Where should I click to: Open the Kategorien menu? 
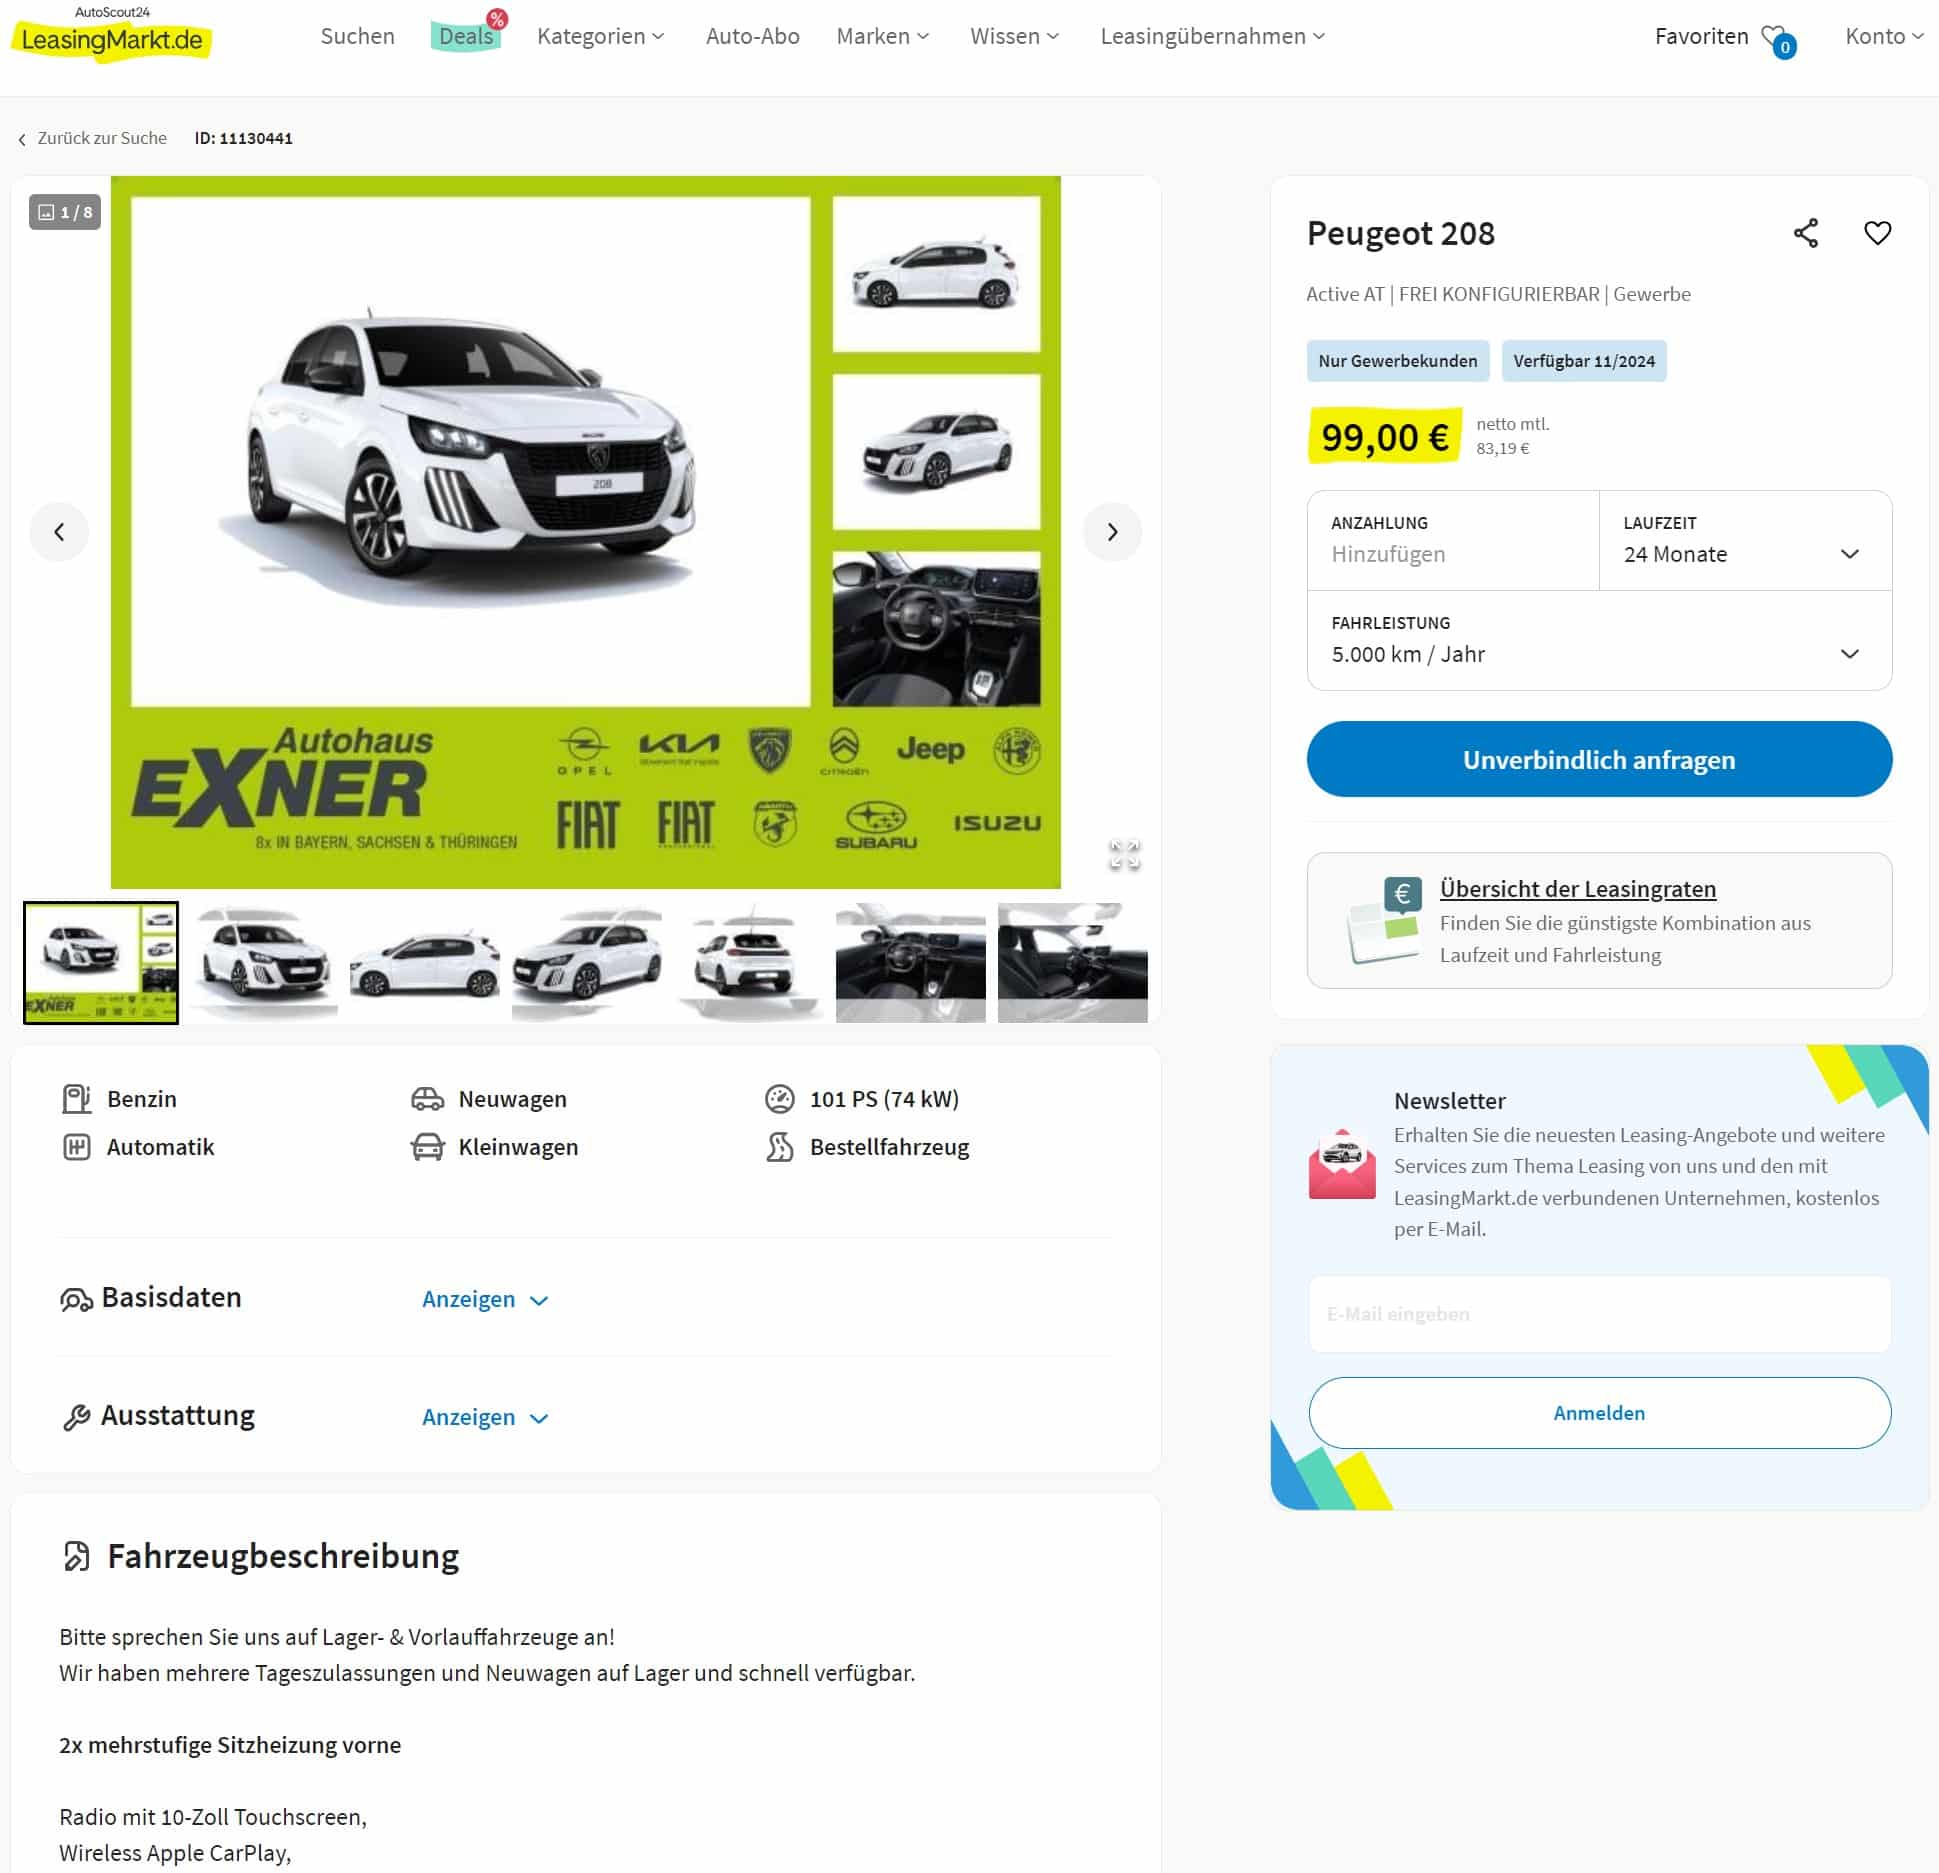[600, 37]
